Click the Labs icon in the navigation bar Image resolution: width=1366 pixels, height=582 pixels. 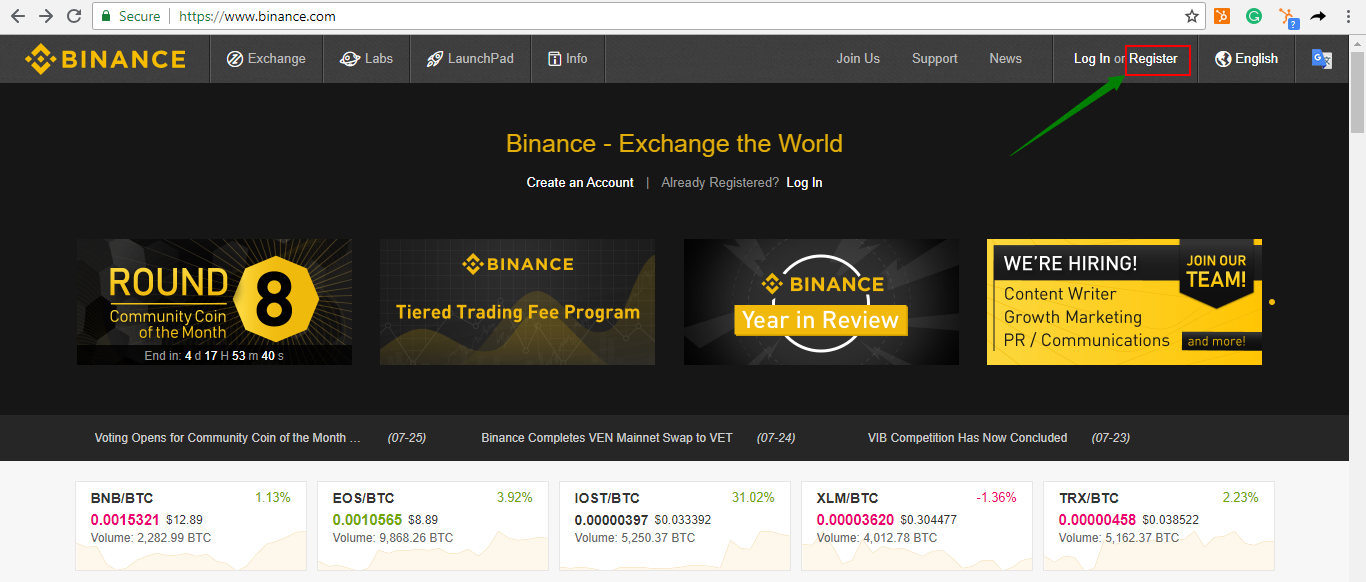pyautogui.click(x=350, y=59)
